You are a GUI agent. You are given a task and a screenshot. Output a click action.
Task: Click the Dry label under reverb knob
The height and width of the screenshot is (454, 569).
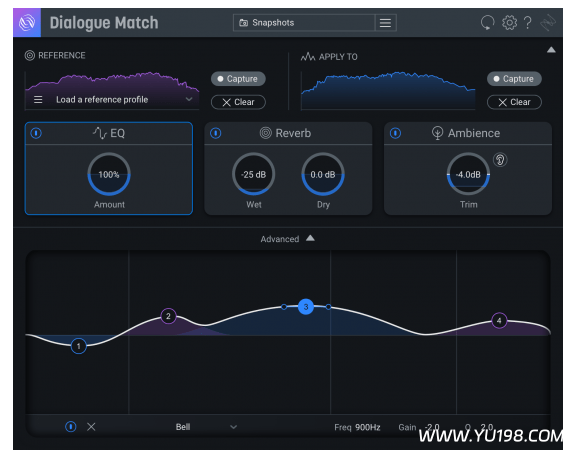pos(323,205)
